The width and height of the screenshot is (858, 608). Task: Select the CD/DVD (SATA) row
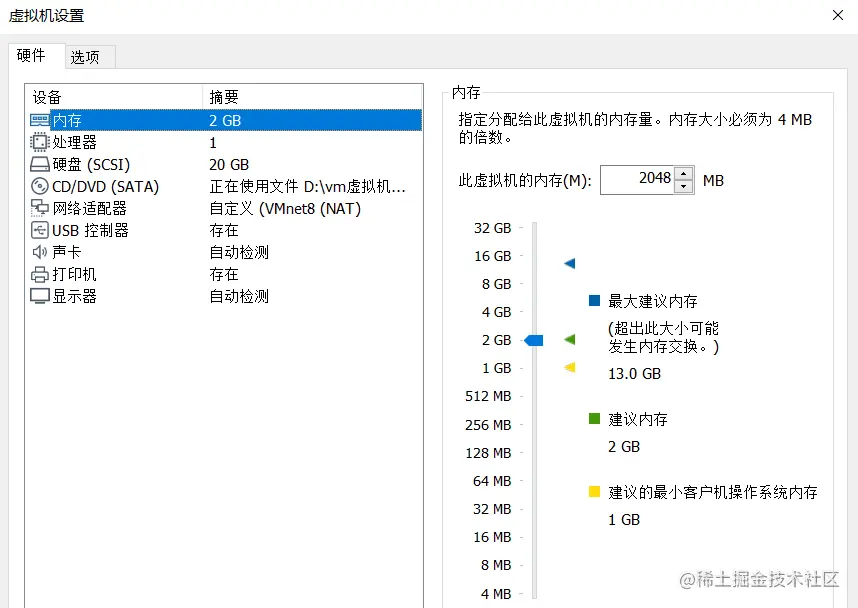pyautogui.click(x=225, y=186)
